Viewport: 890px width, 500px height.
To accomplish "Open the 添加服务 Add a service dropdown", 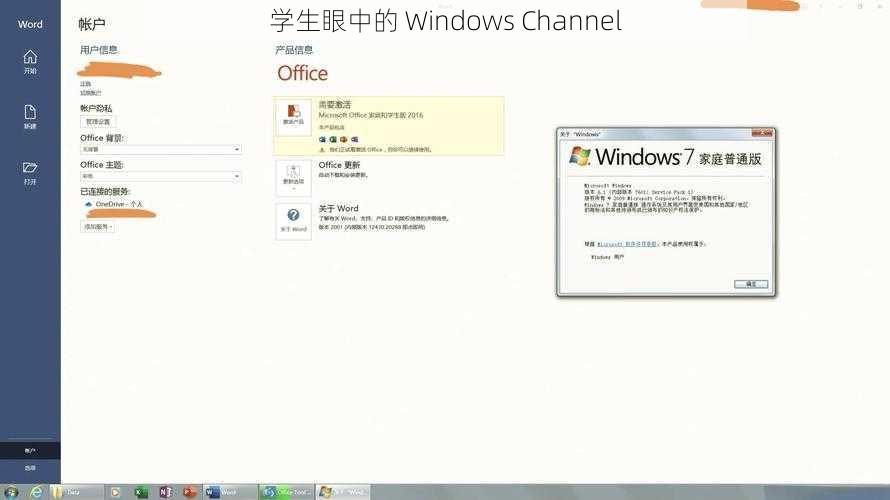I will click(98, 226).
